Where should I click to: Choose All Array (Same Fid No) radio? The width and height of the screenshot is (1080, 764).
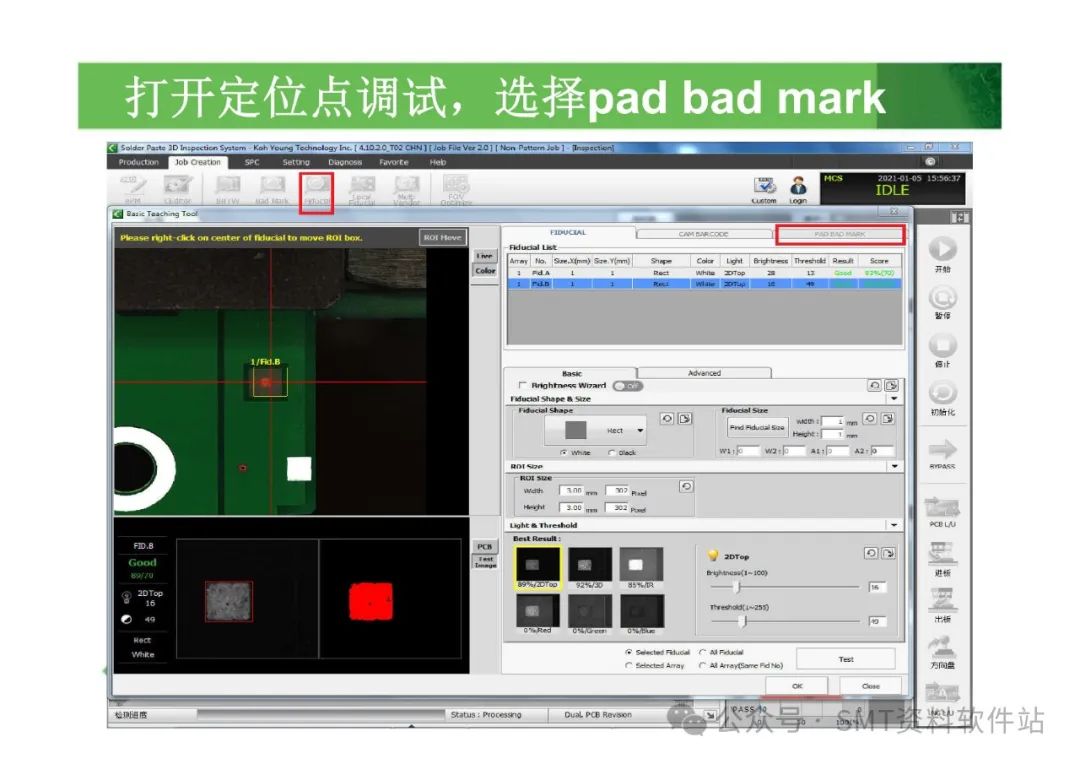click(x=703, y=665)
